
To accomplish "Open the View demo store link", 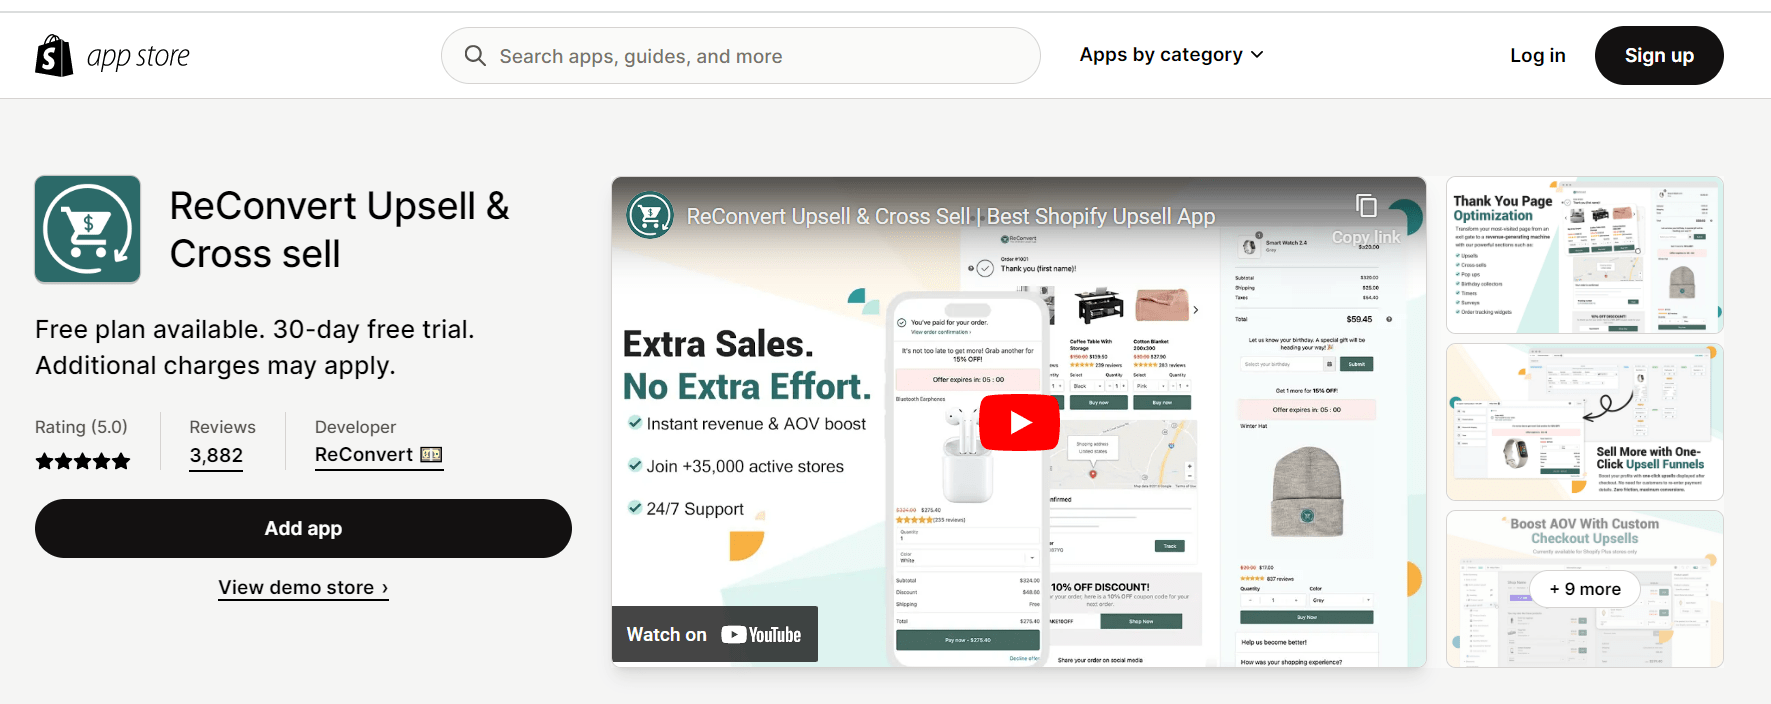I will click(303, 588).
